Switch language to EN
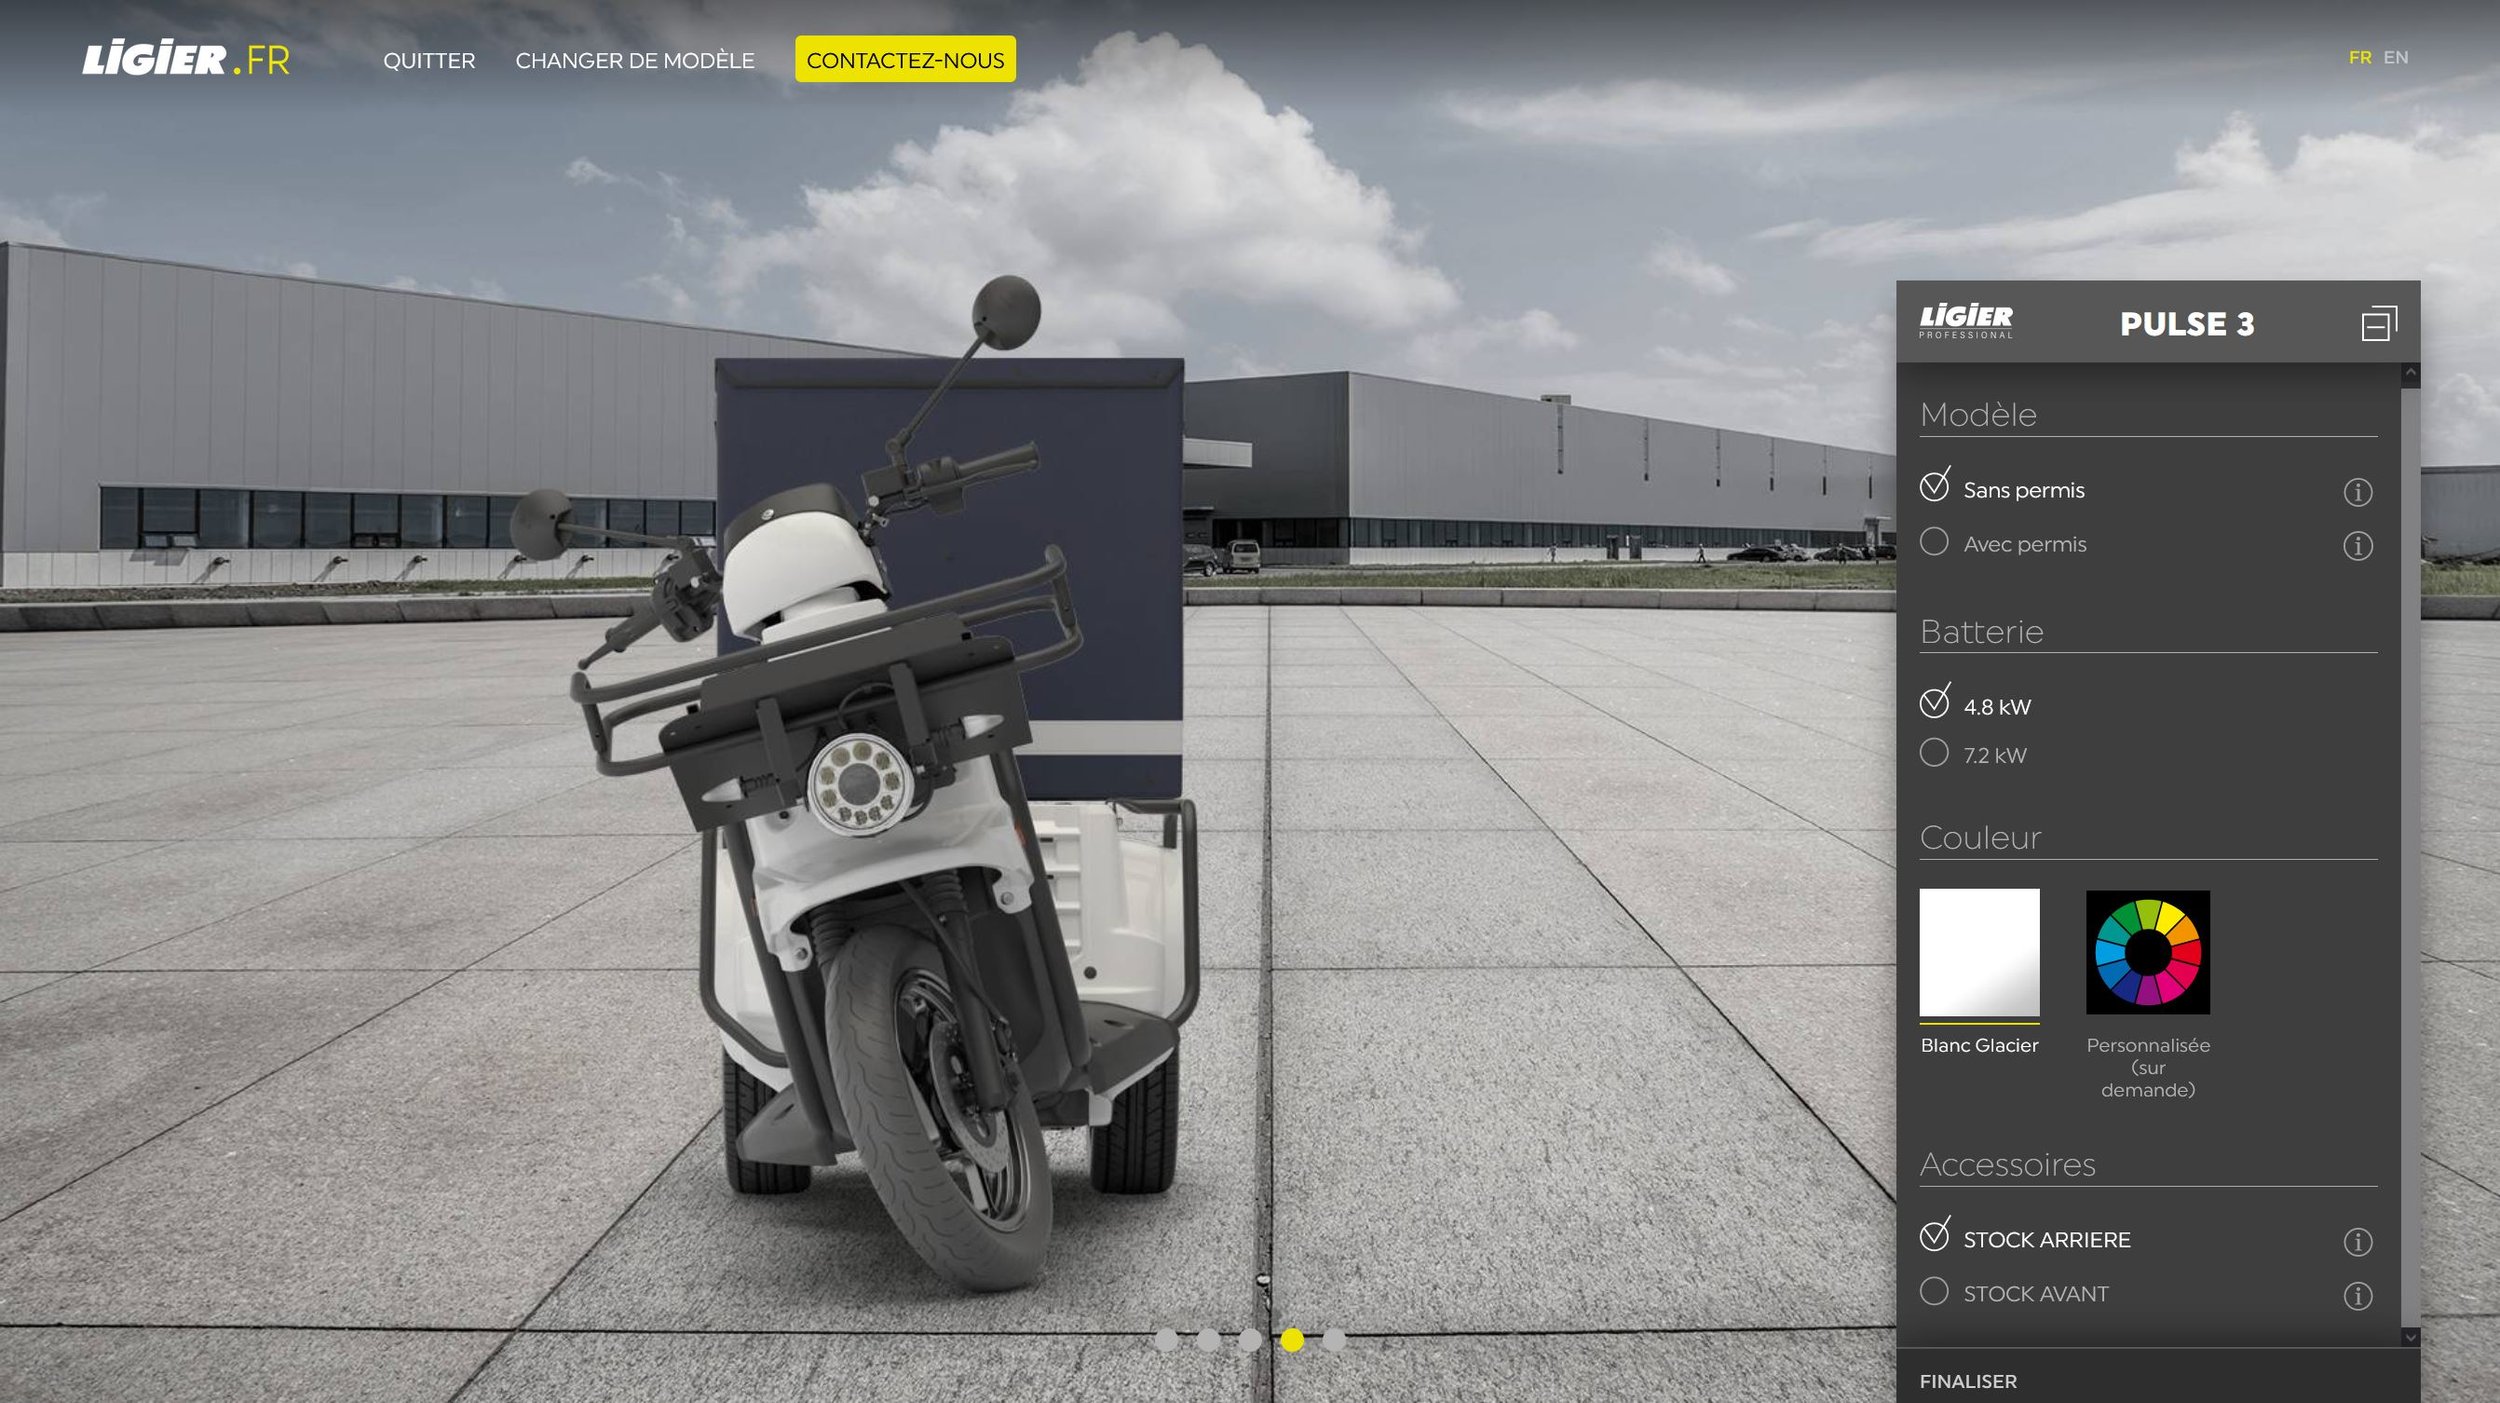 click(2396, 57)
